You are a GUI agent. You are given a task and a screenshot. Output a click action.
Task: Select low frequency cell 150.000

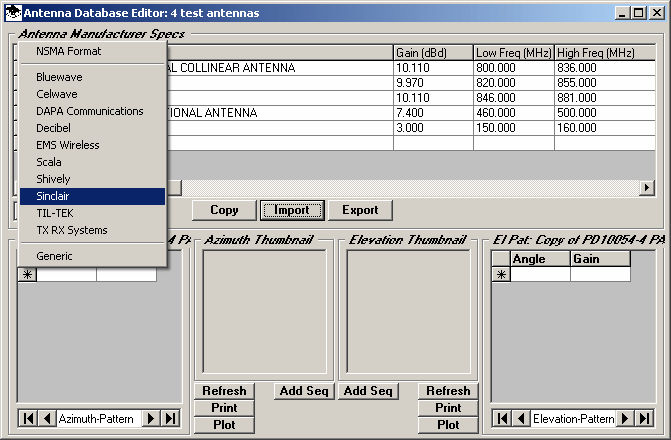click(514, 128)
